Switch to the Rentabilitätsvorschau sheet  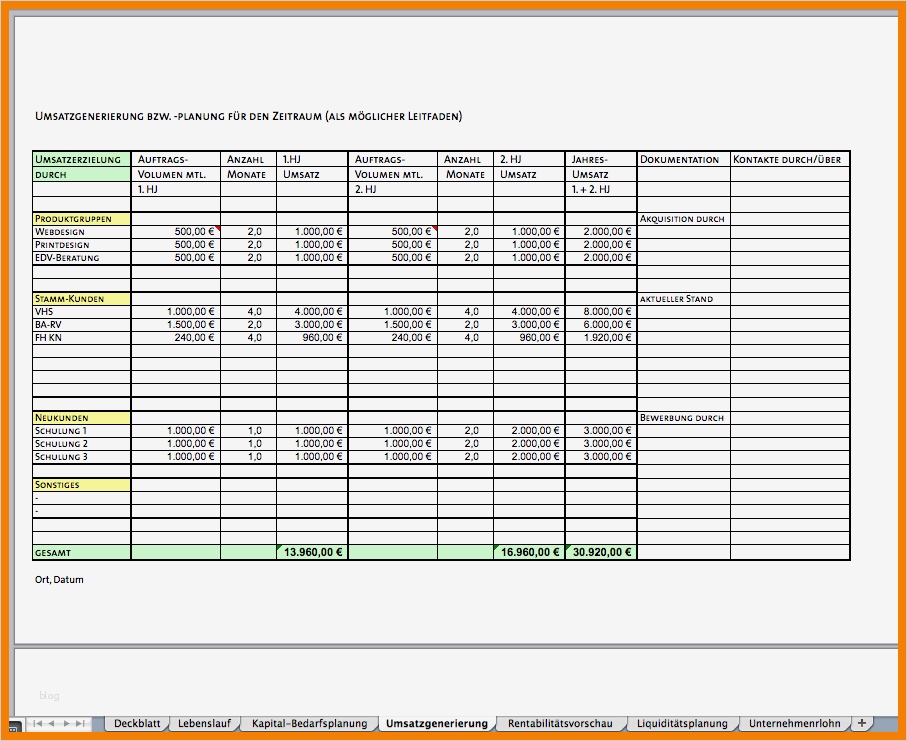click(x=558, y=722)
